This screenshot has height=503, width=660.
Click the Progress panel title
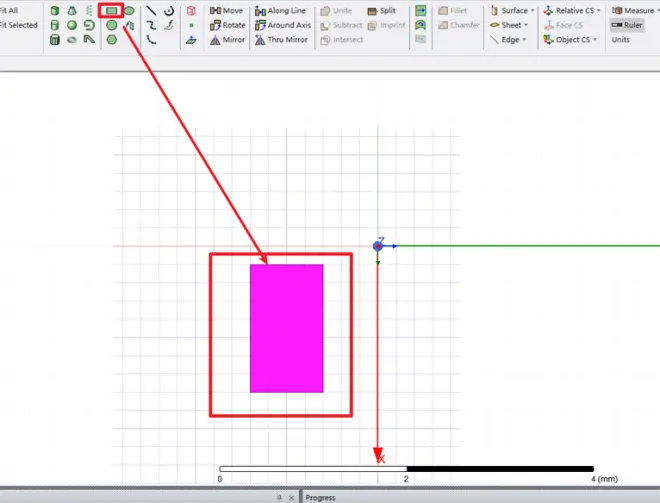coord(320,498)
